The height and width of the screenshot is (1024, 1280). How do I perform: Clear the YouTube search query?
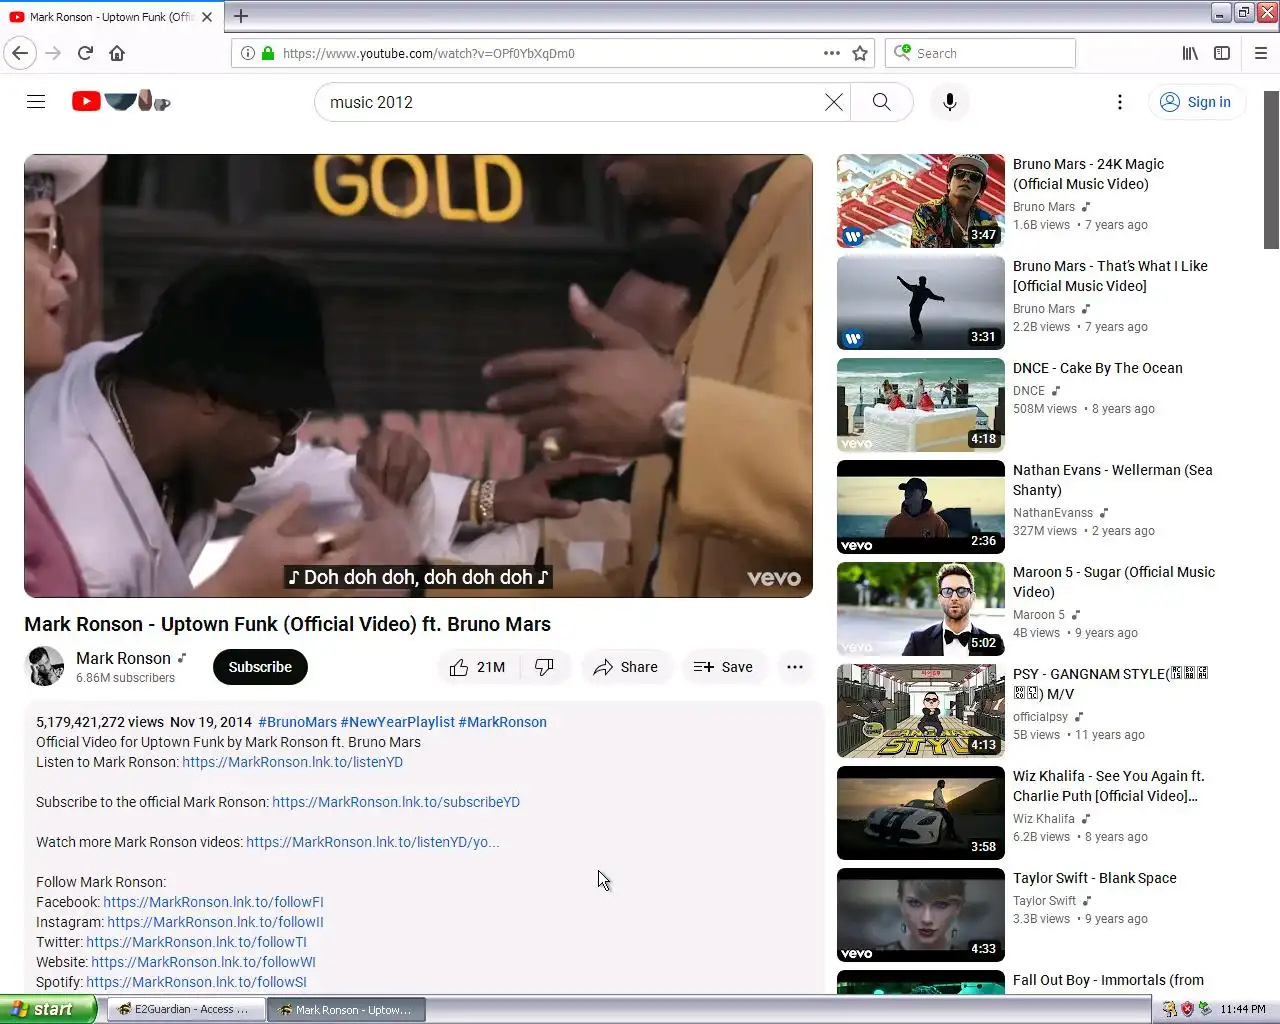point(833,102)
